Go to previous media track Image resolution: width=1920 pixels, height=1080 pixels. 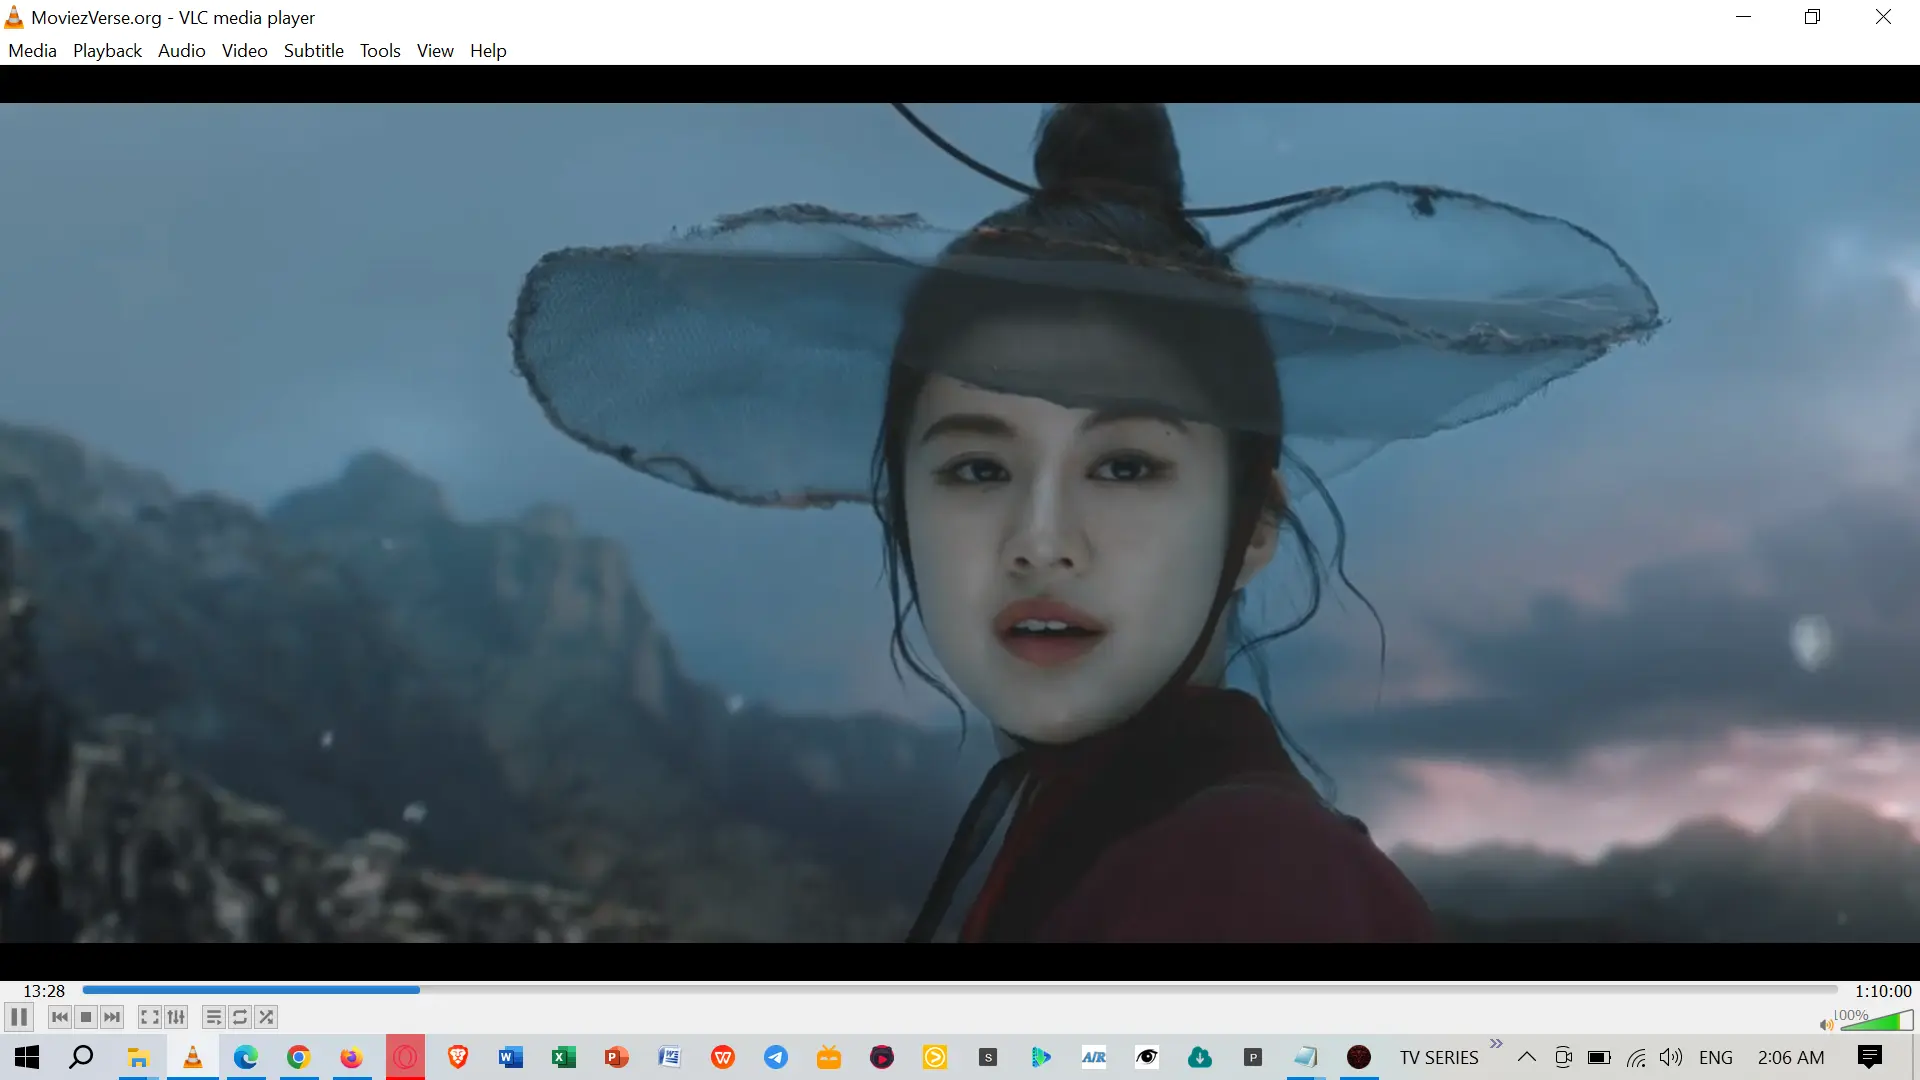tap(60, 1017)
